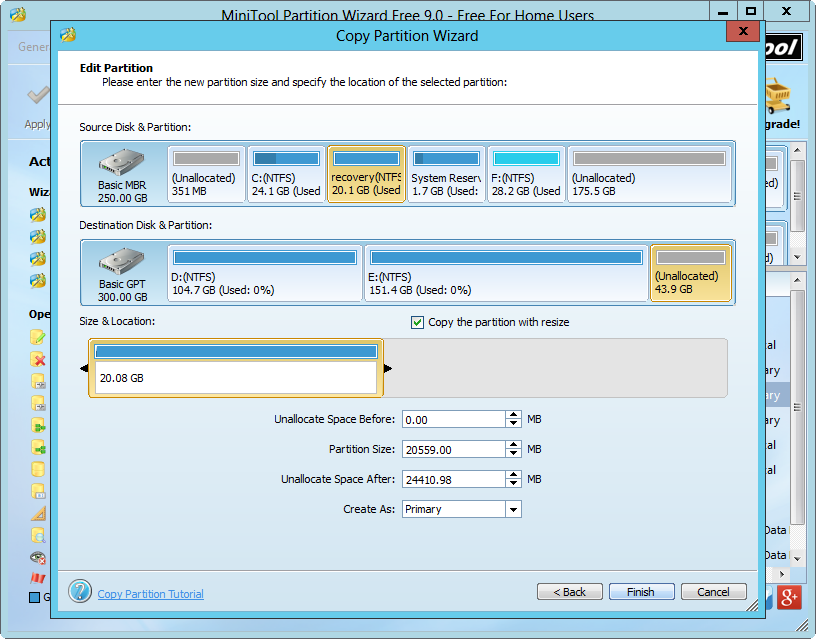816x639 pixels.
Task: Click the second wizard icon in sidebar
Action: 37,237
